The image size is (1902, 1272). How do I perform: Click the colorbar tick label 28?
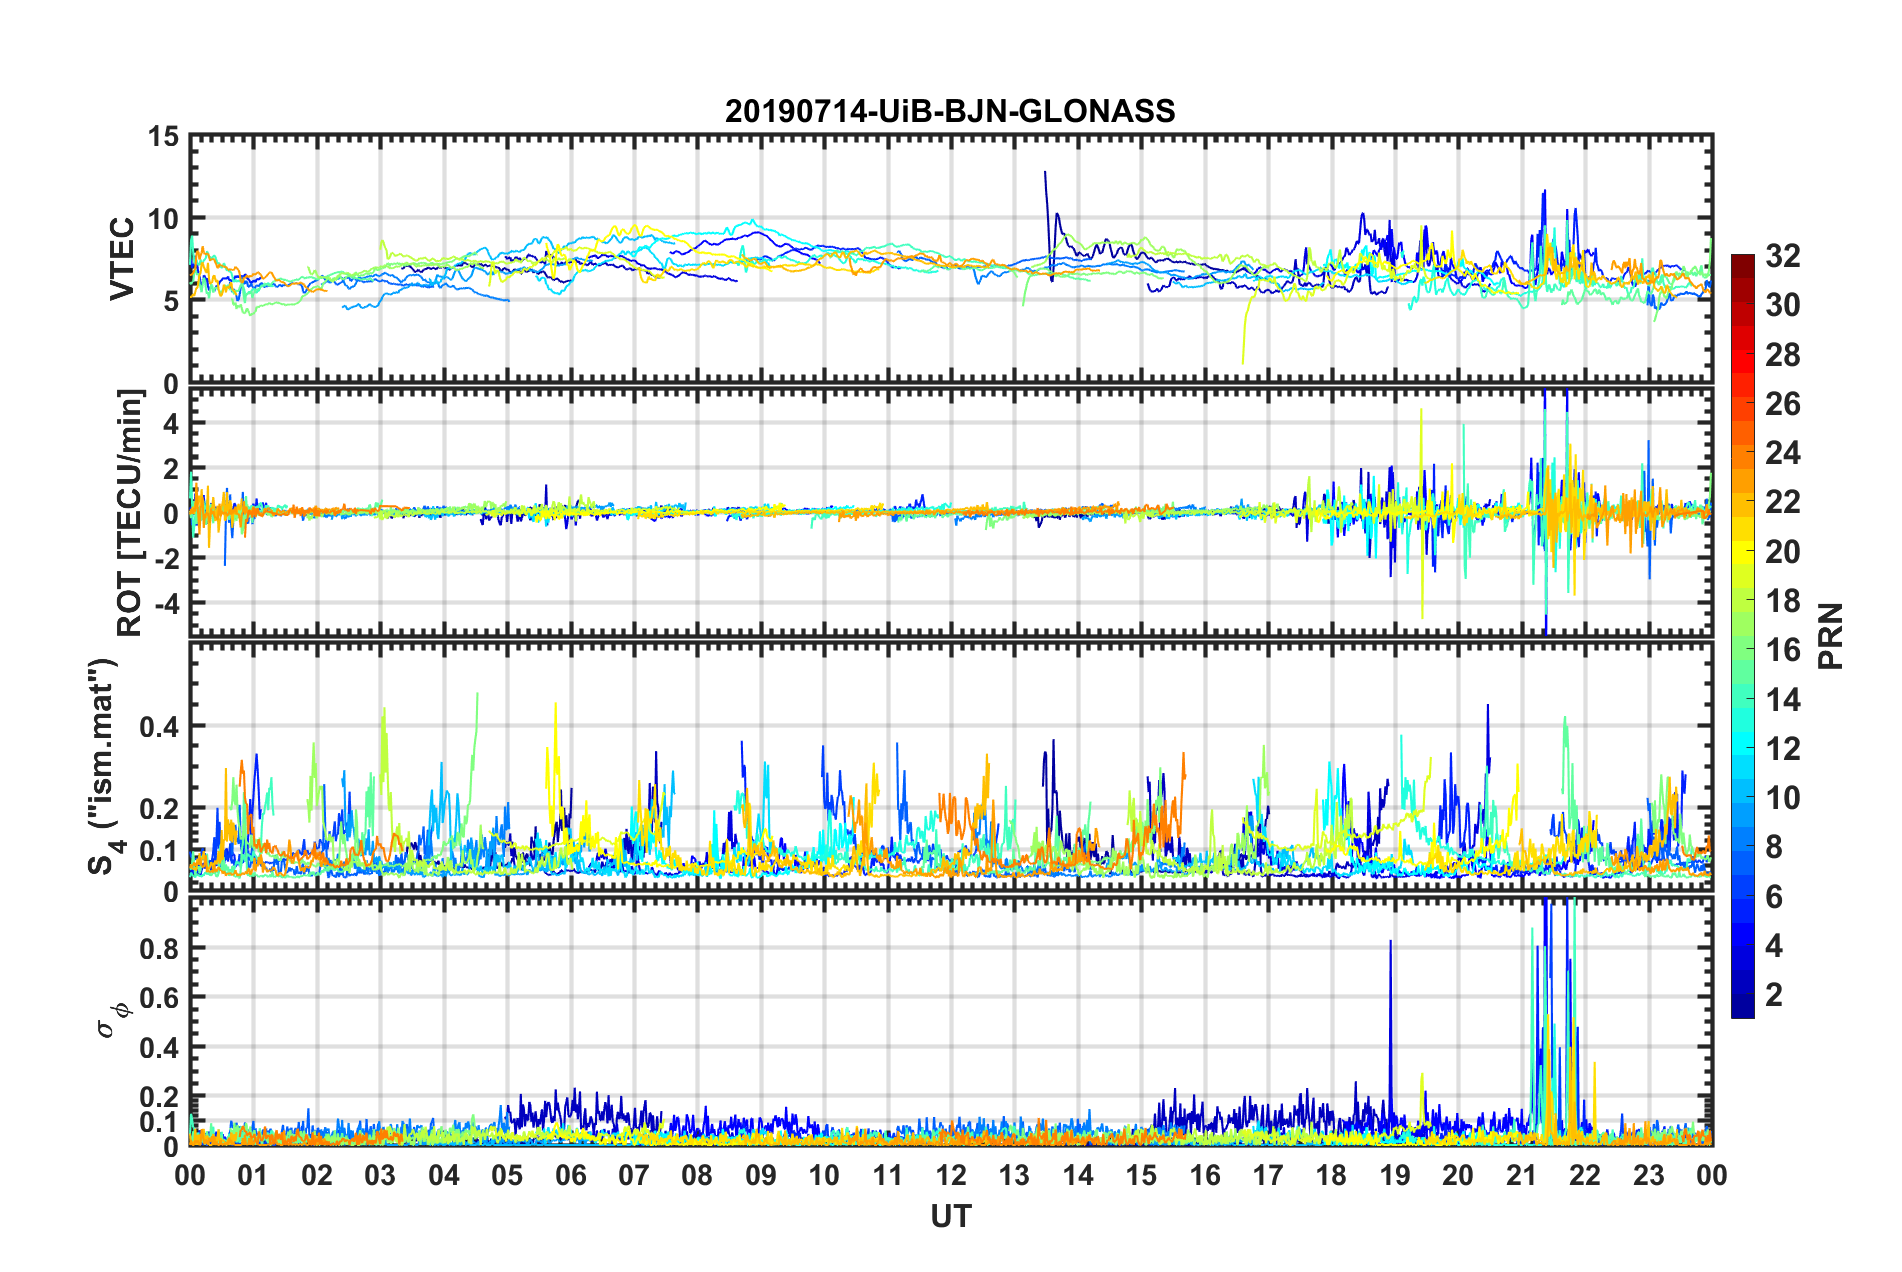point(1782,355)
